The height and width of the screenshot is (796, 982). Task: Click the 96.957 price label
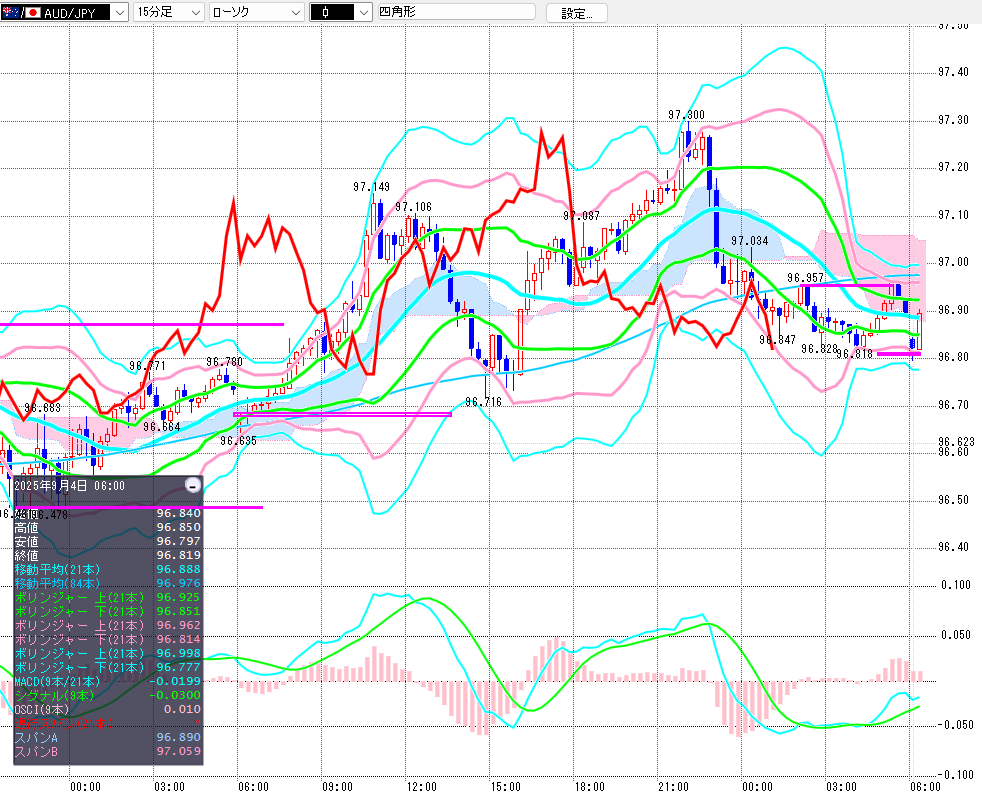(x=805, y=278)
